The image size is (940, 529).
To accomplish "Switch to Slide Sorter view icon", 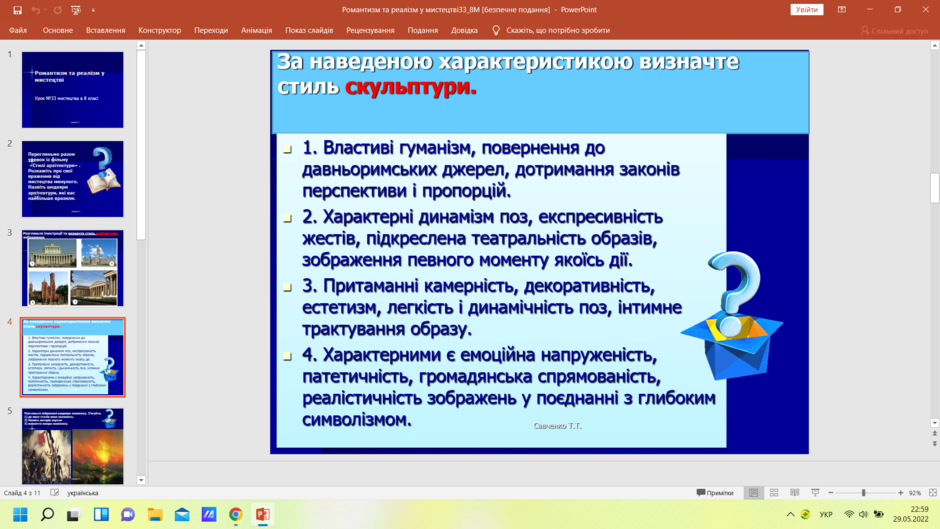I will coord(774,493).
